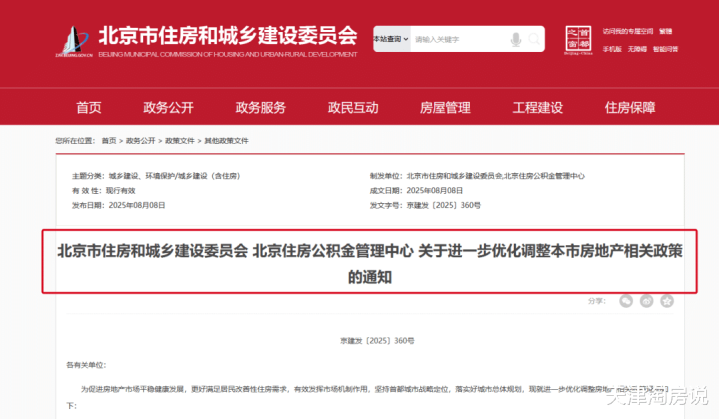Share the article via the Weibo icon
The height and width of the screenshot is (419, 719).
(x=647, y=301)
